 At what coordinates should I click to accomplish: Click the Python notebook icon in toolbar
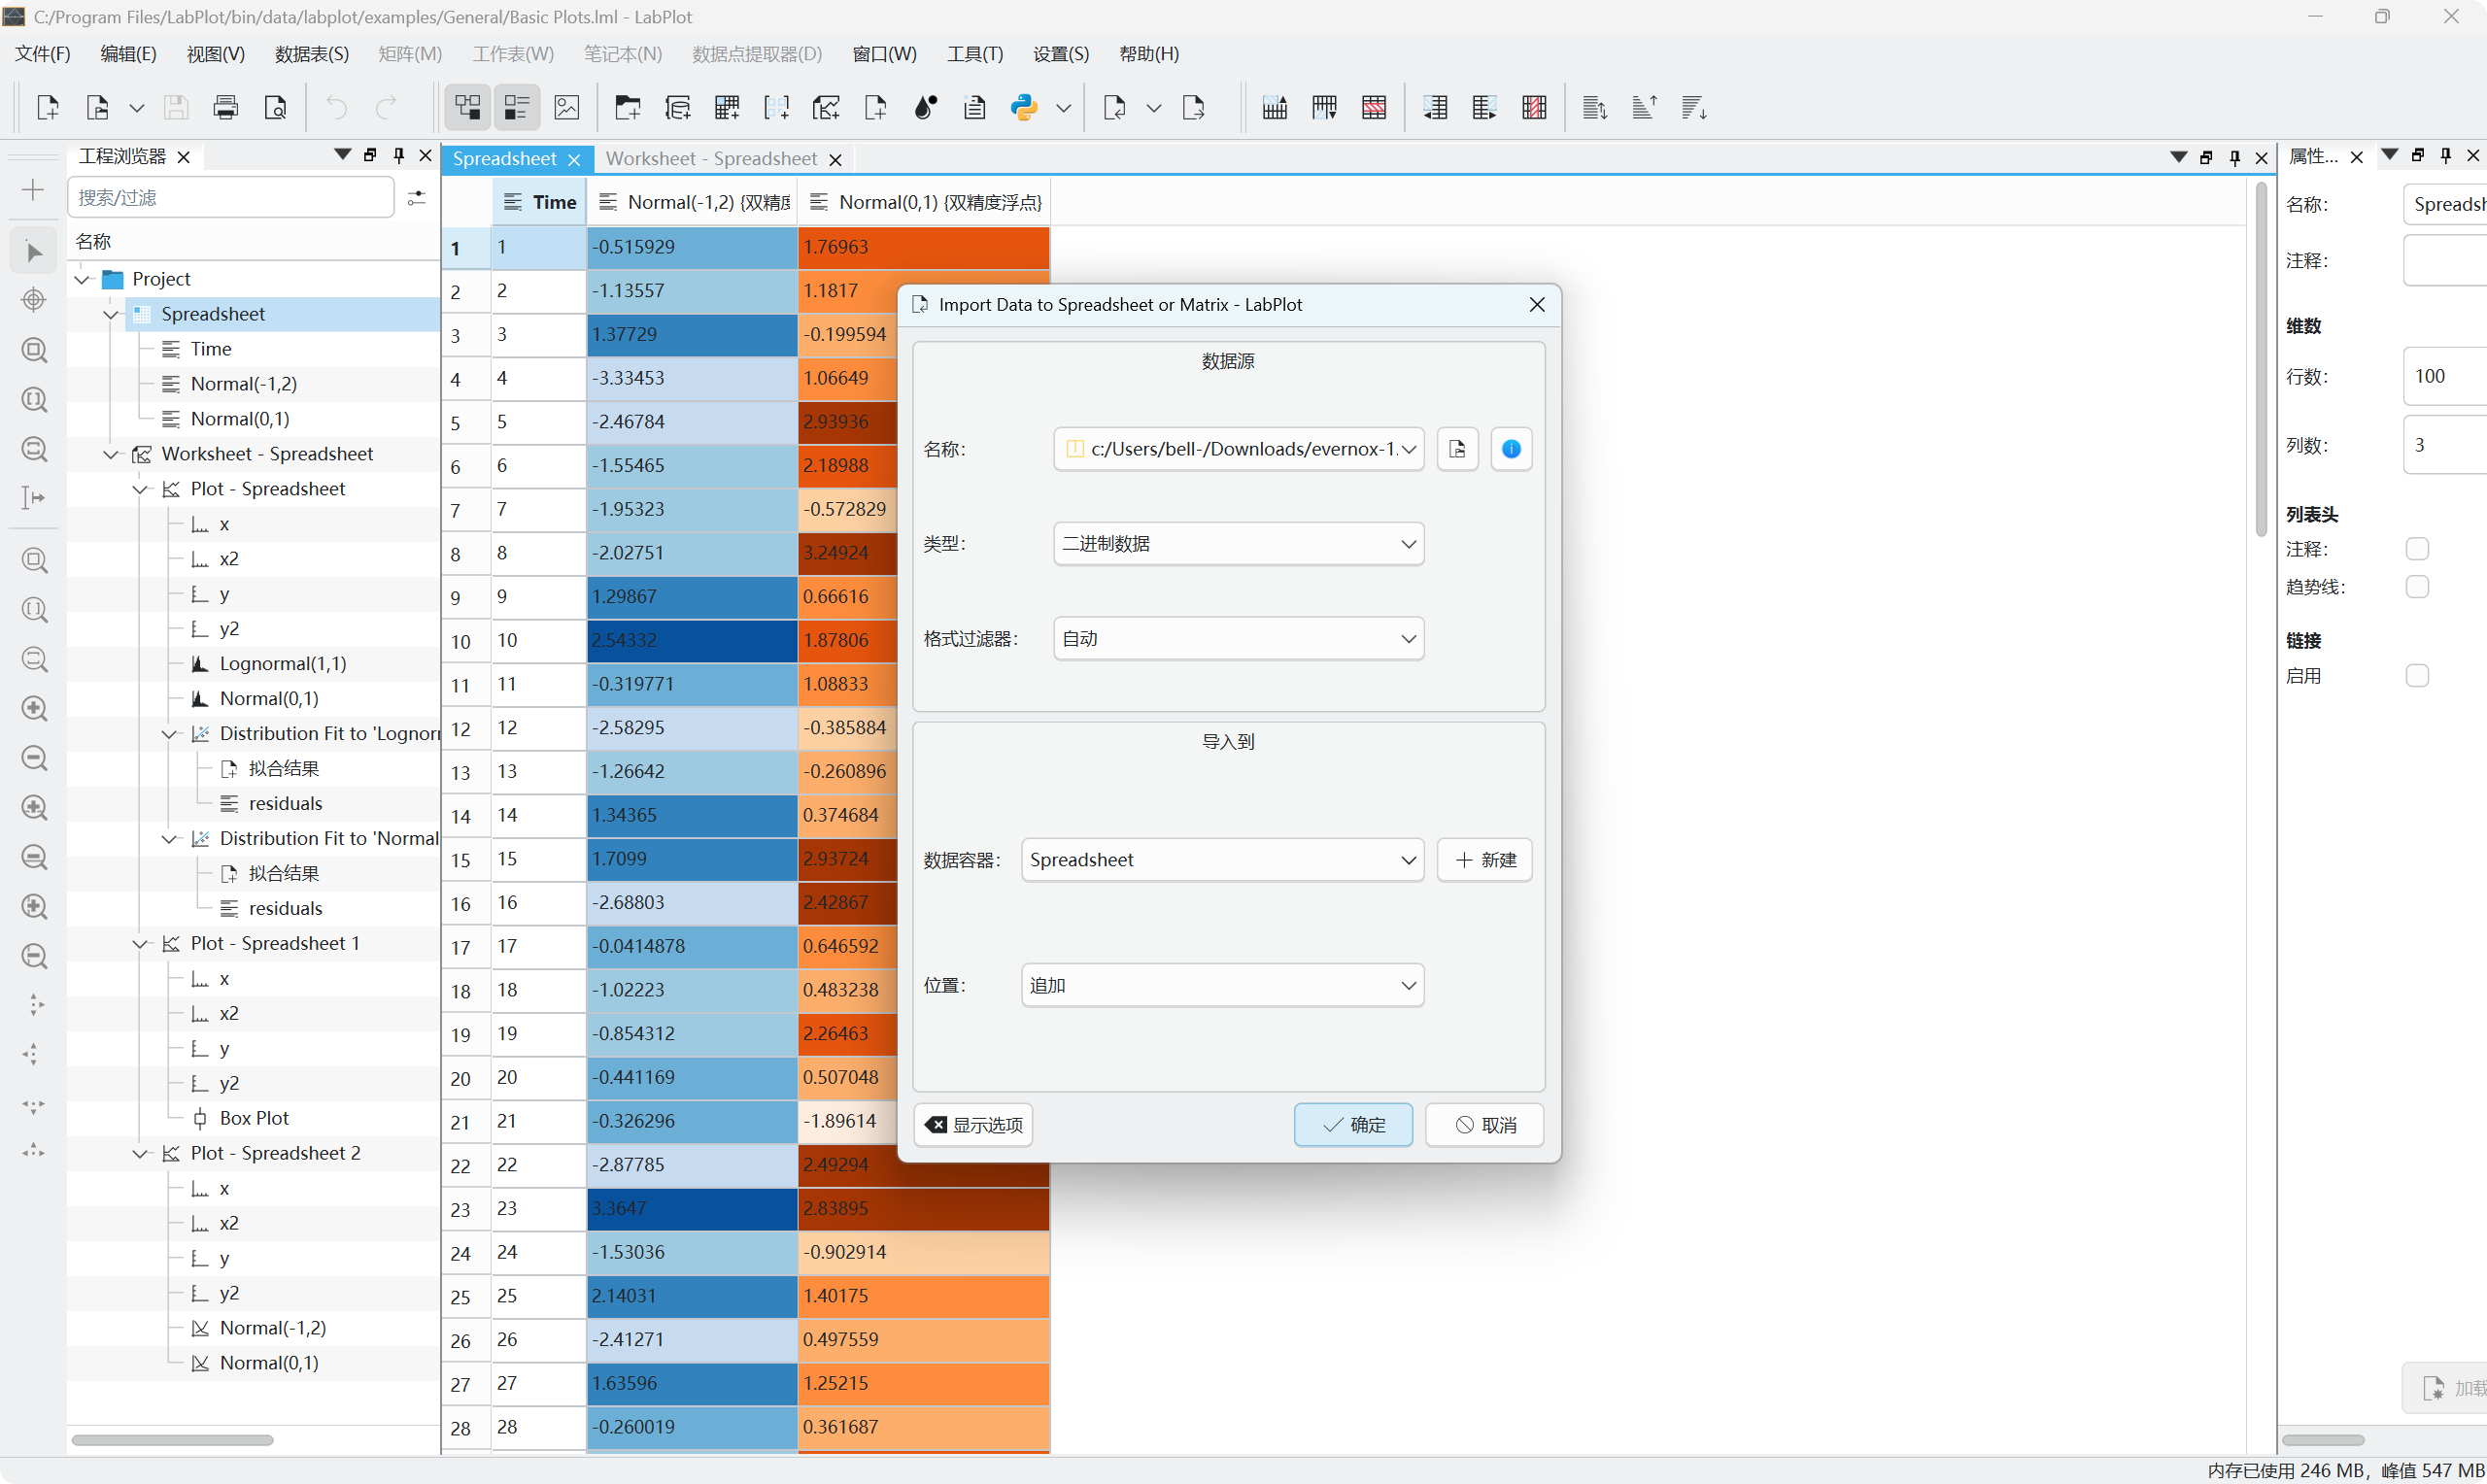click(x=1023, y=107)
